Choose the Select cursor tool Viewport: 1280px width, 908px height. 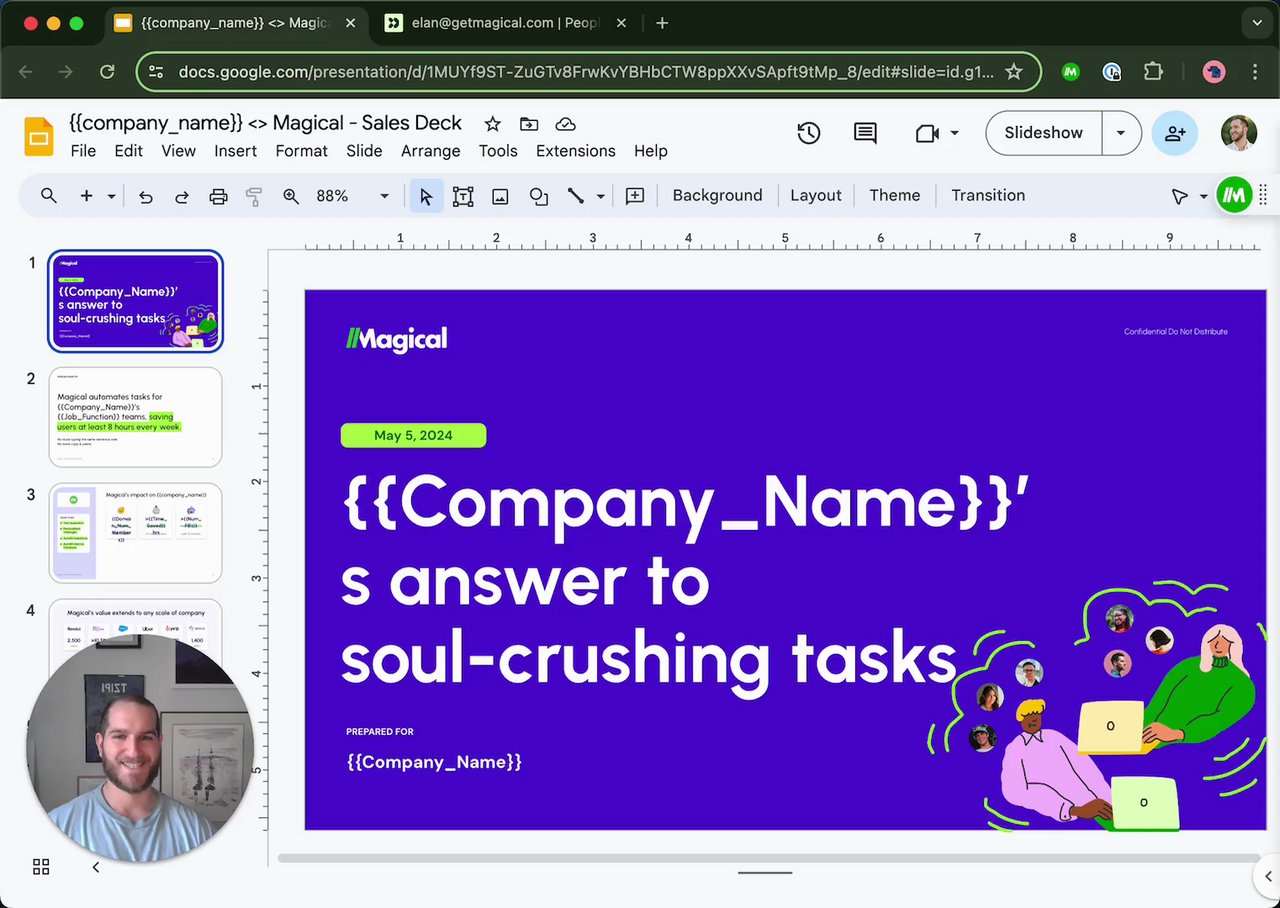click(x=426, y=196)
